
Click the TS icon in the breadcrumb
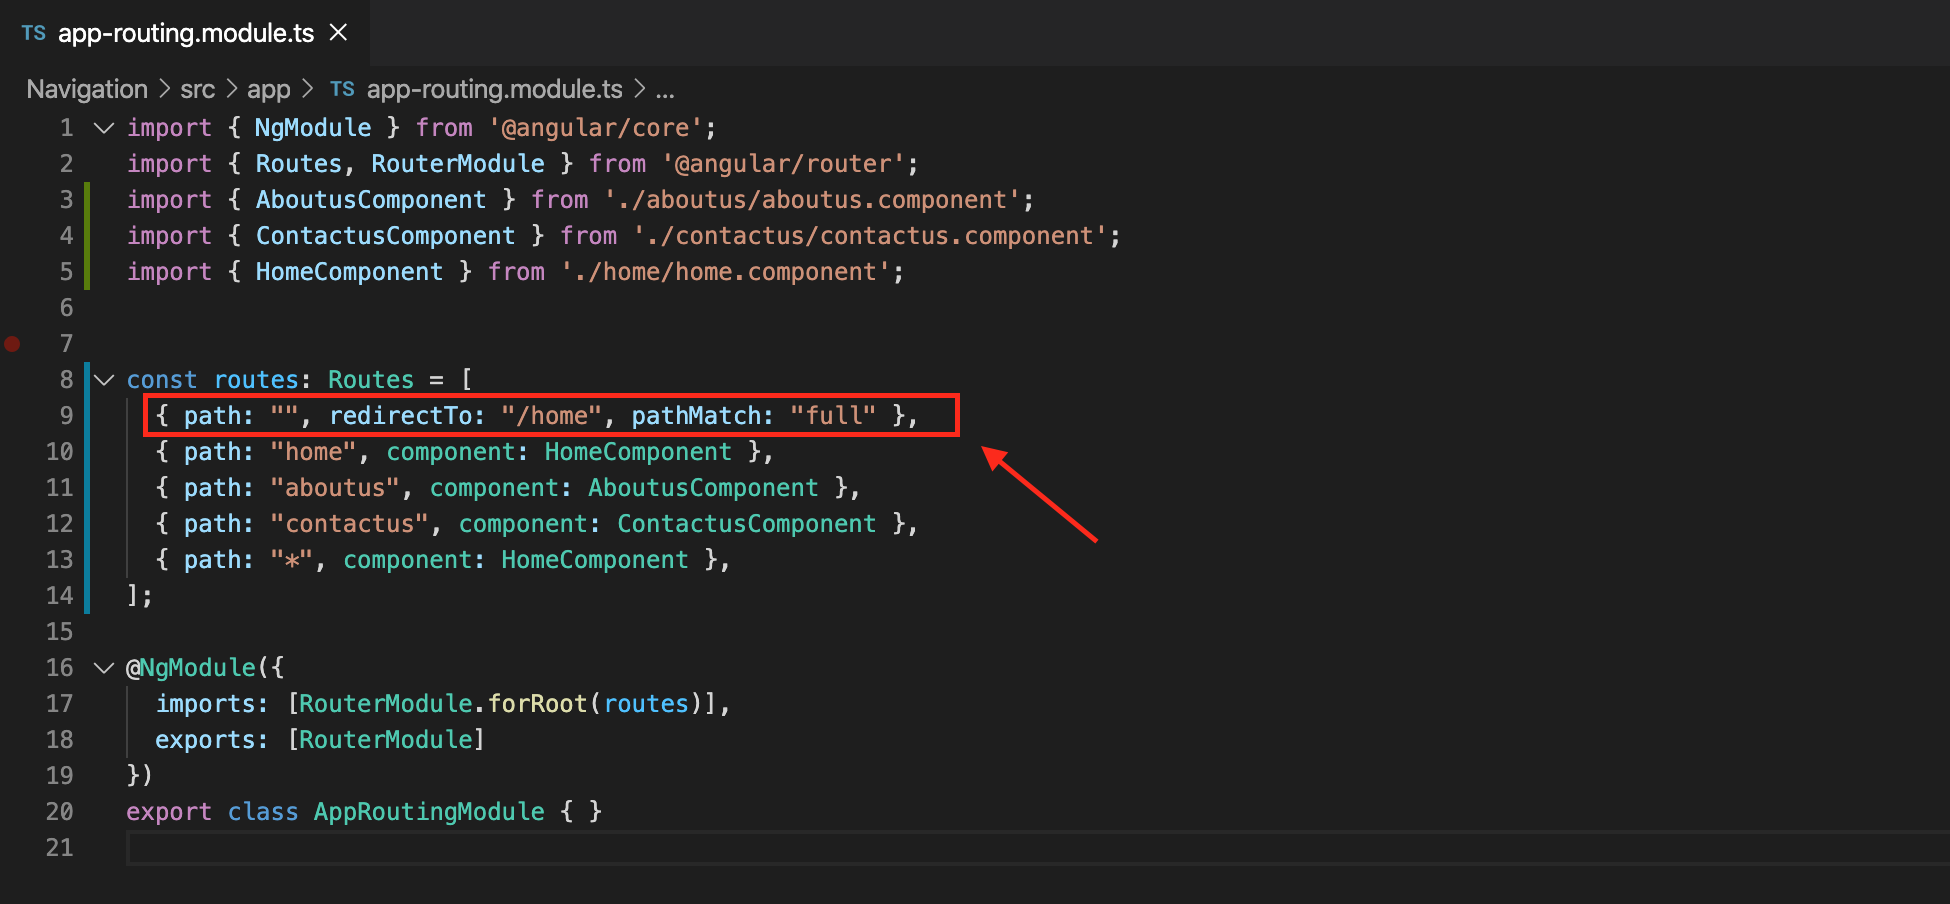[342, 89]
